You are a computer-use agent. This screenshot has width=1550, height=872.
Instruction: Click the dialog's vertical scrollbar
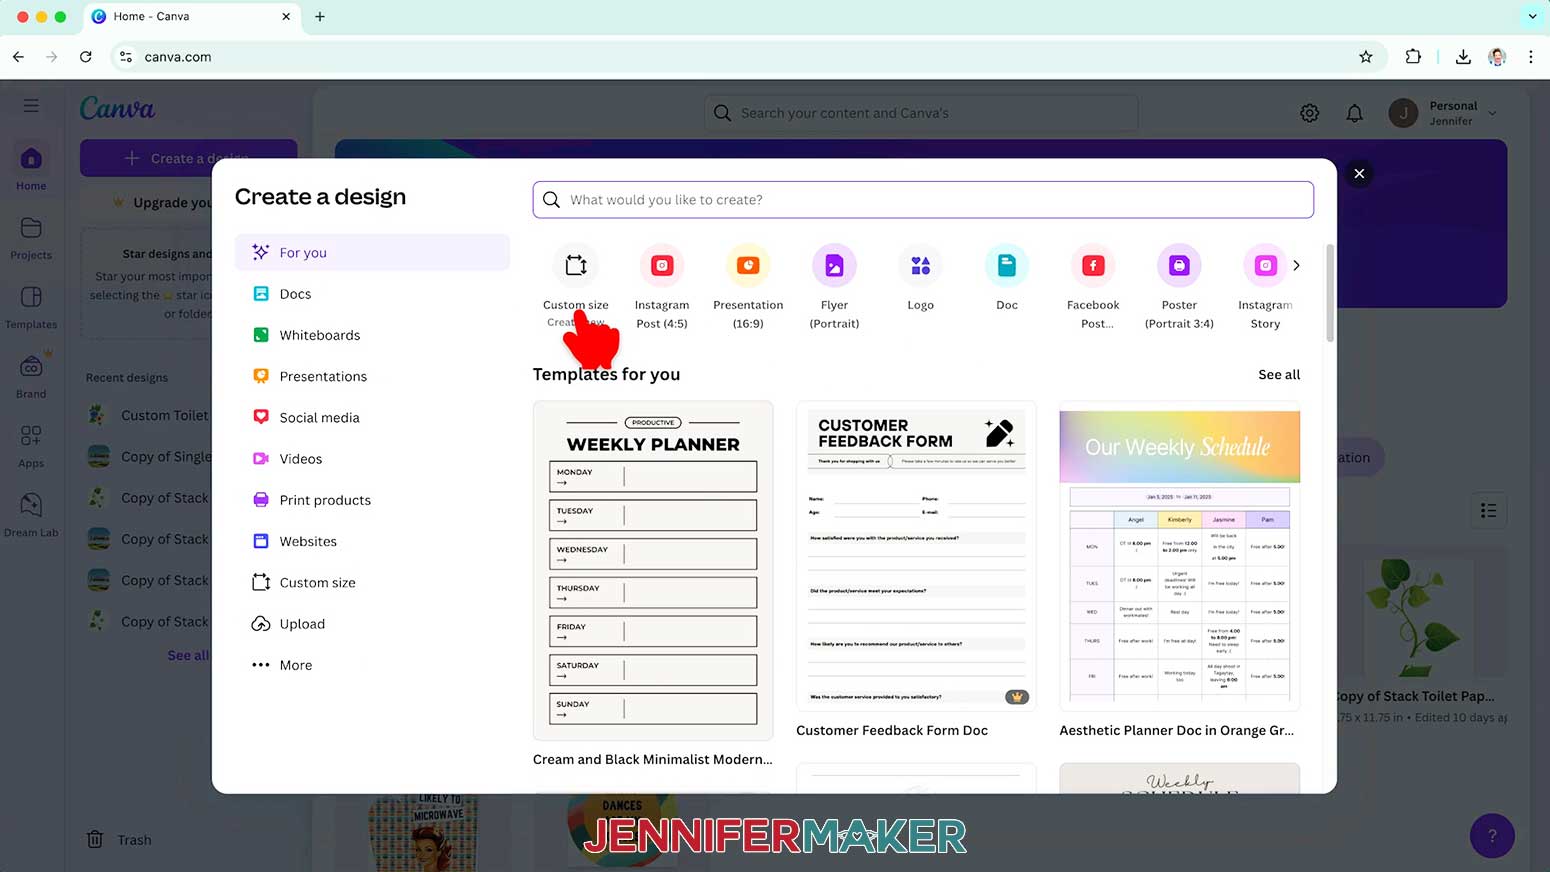(1330, 293)
